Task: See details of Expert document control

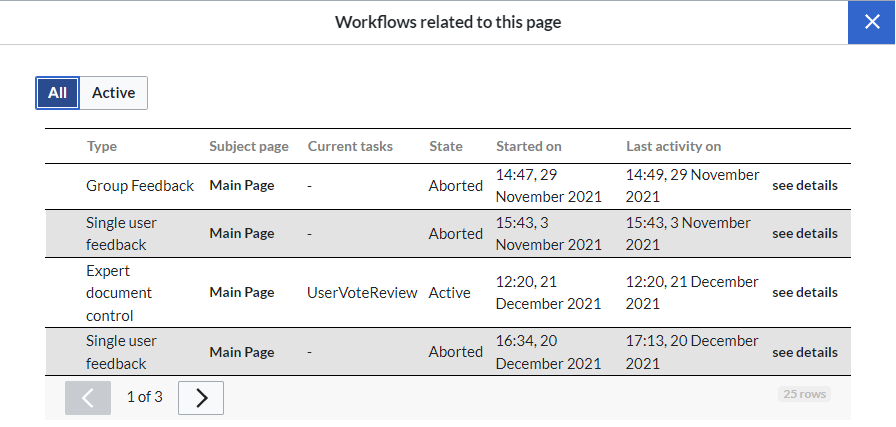Action: [805, 293]
